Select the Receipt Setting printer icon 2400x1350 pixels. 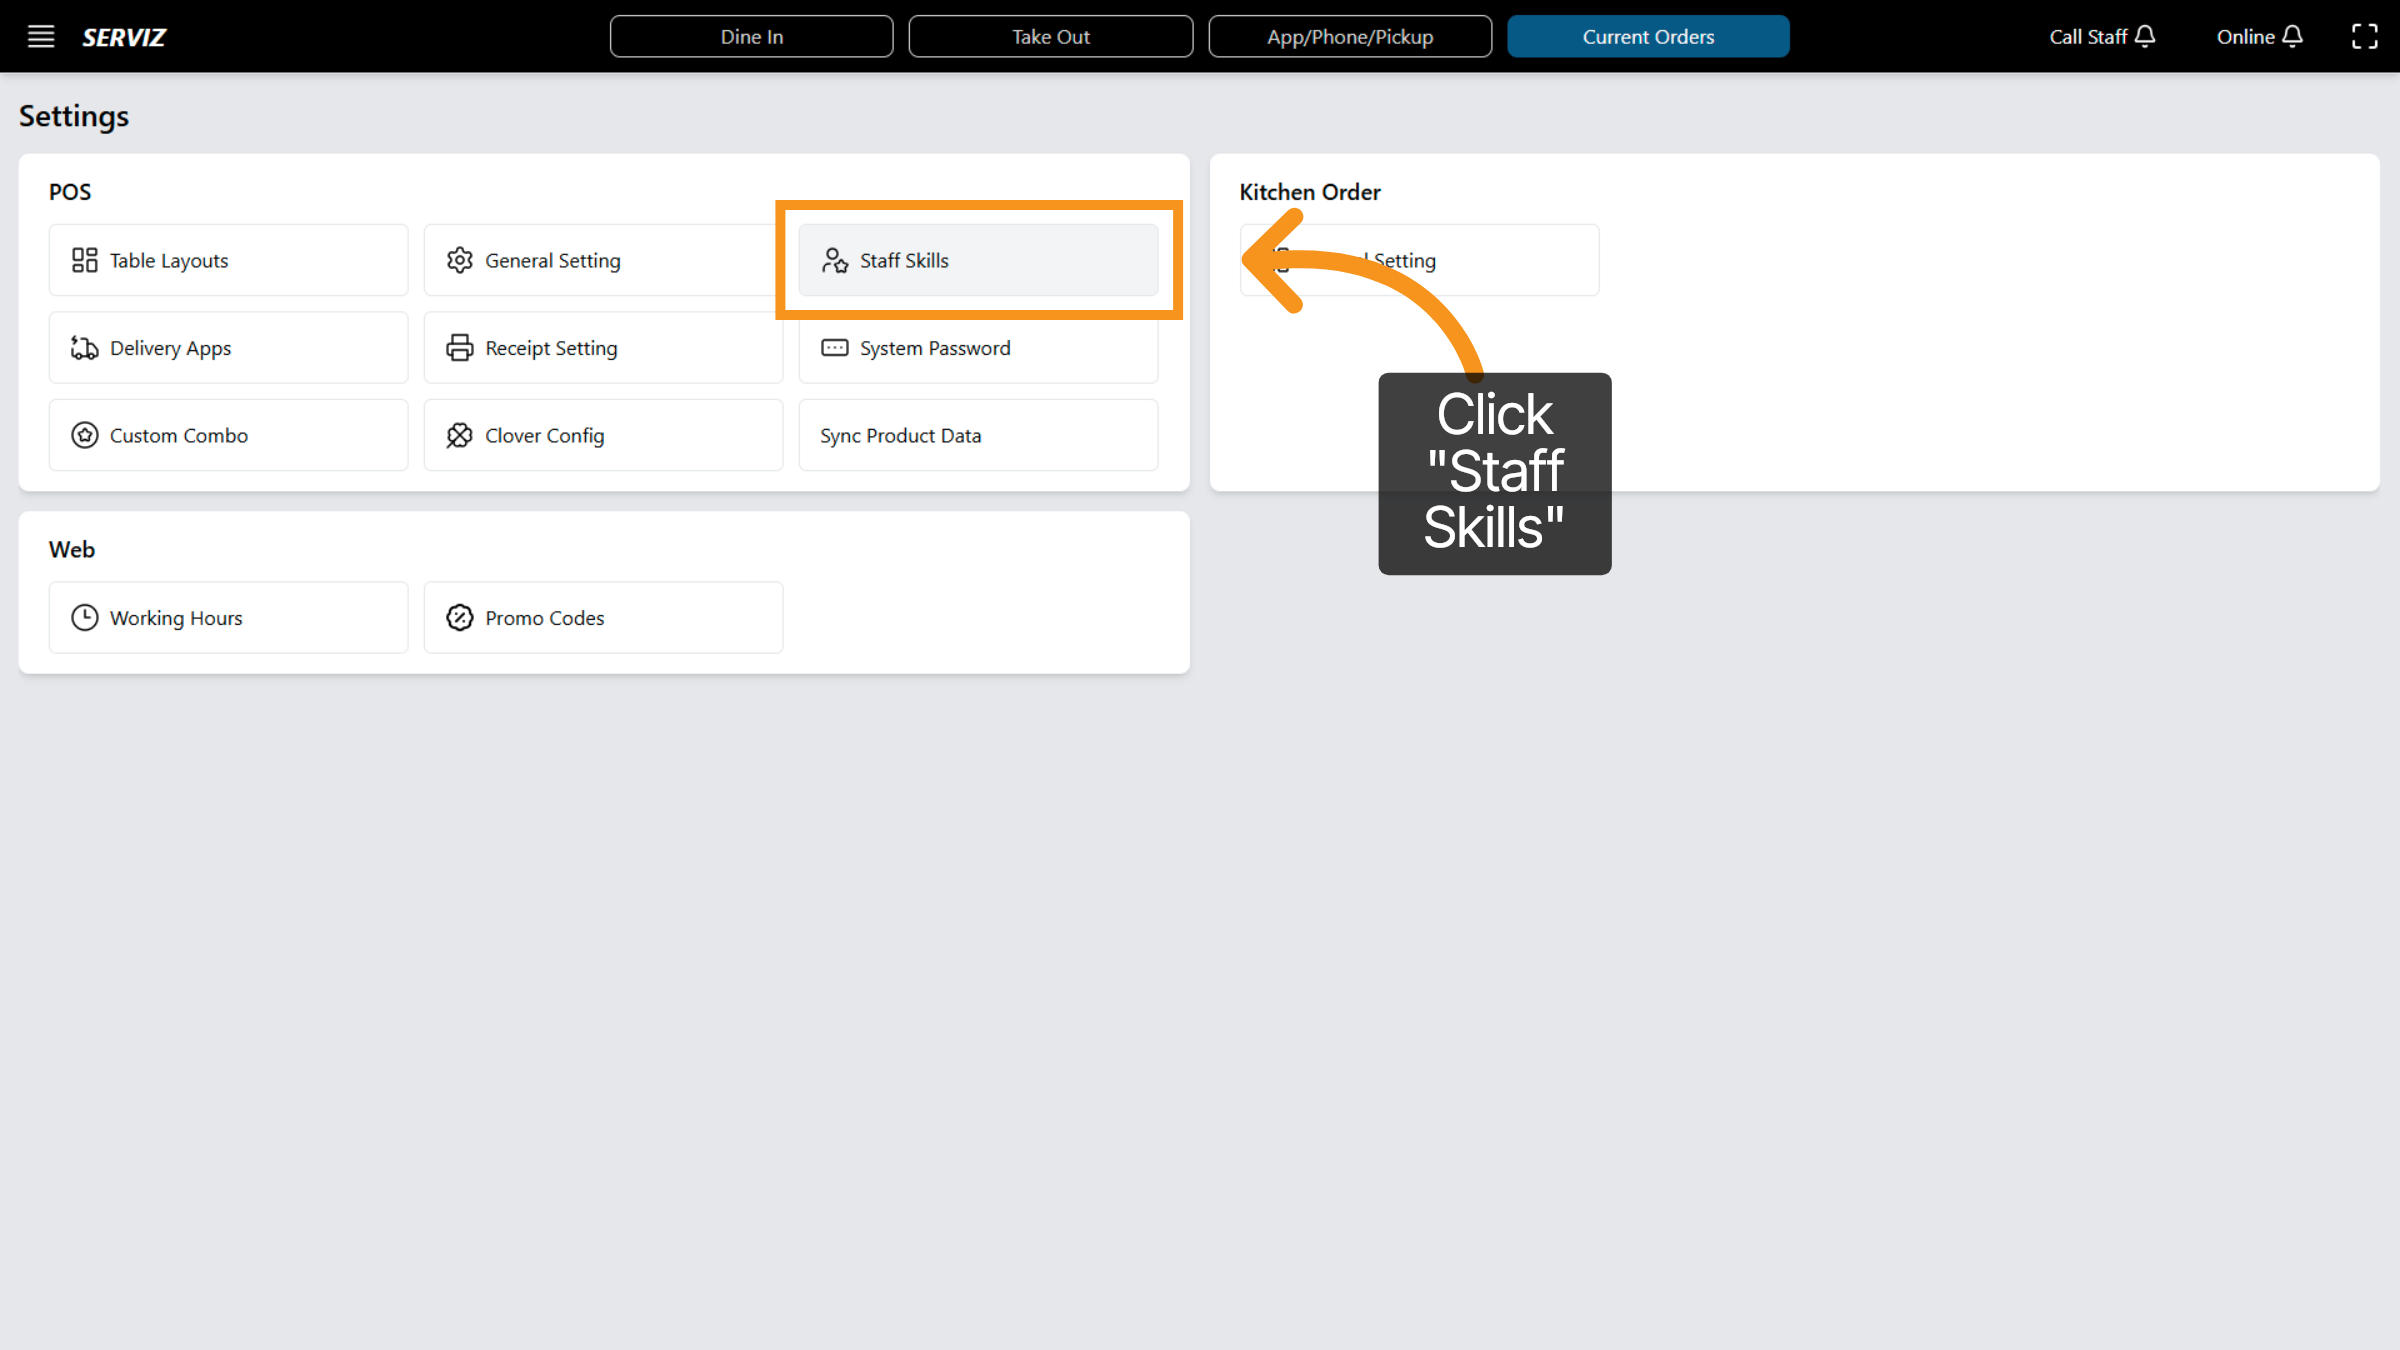(x=460, y=347)
